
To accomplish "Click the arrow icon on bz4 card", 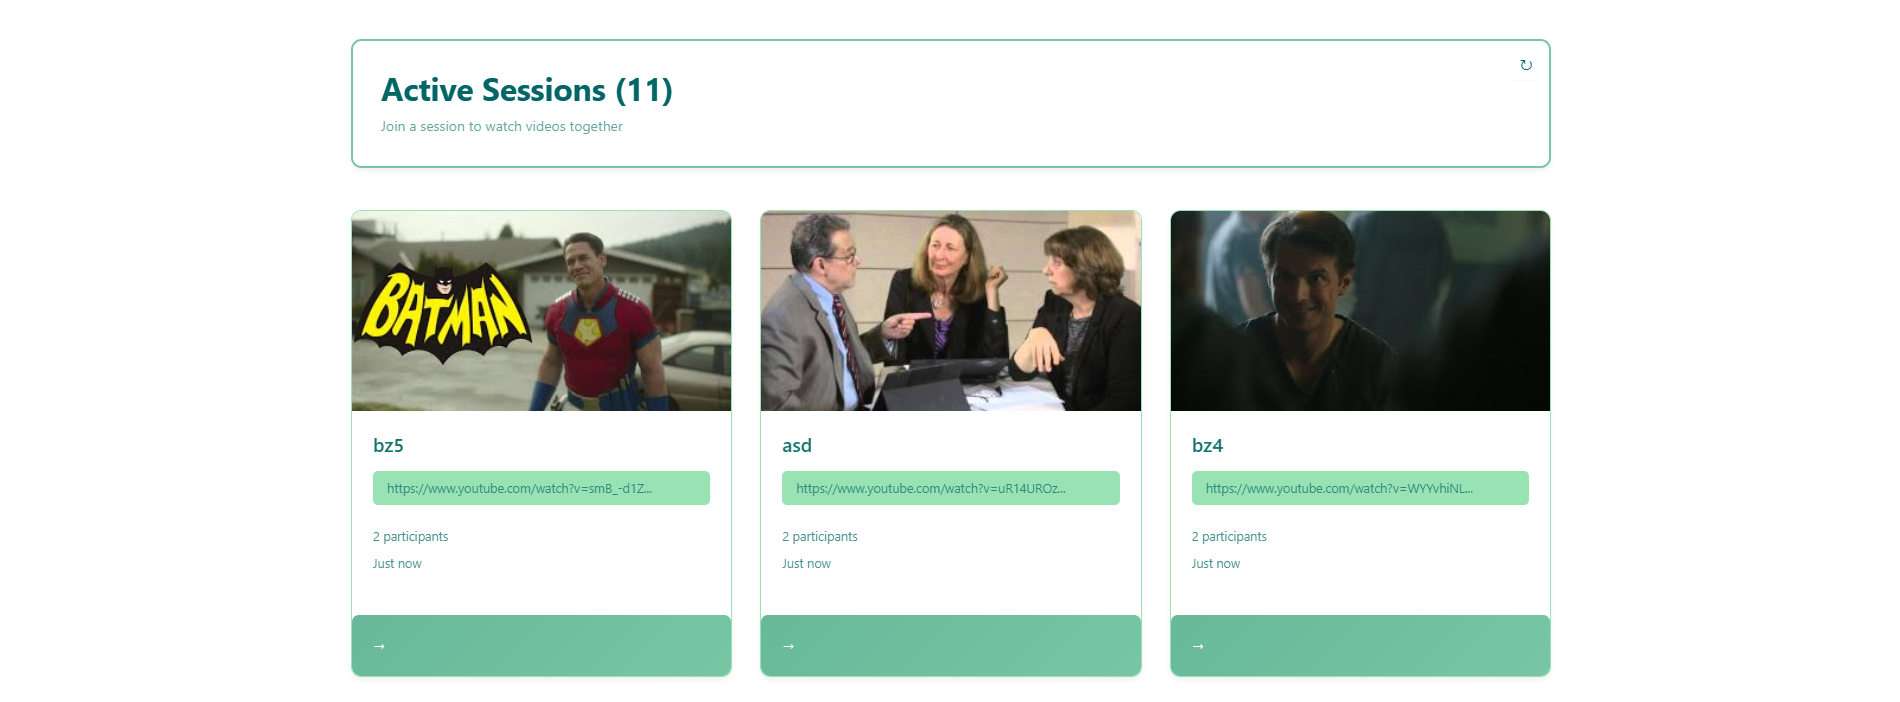I will pyautogui.click(x=1198, y=646).
